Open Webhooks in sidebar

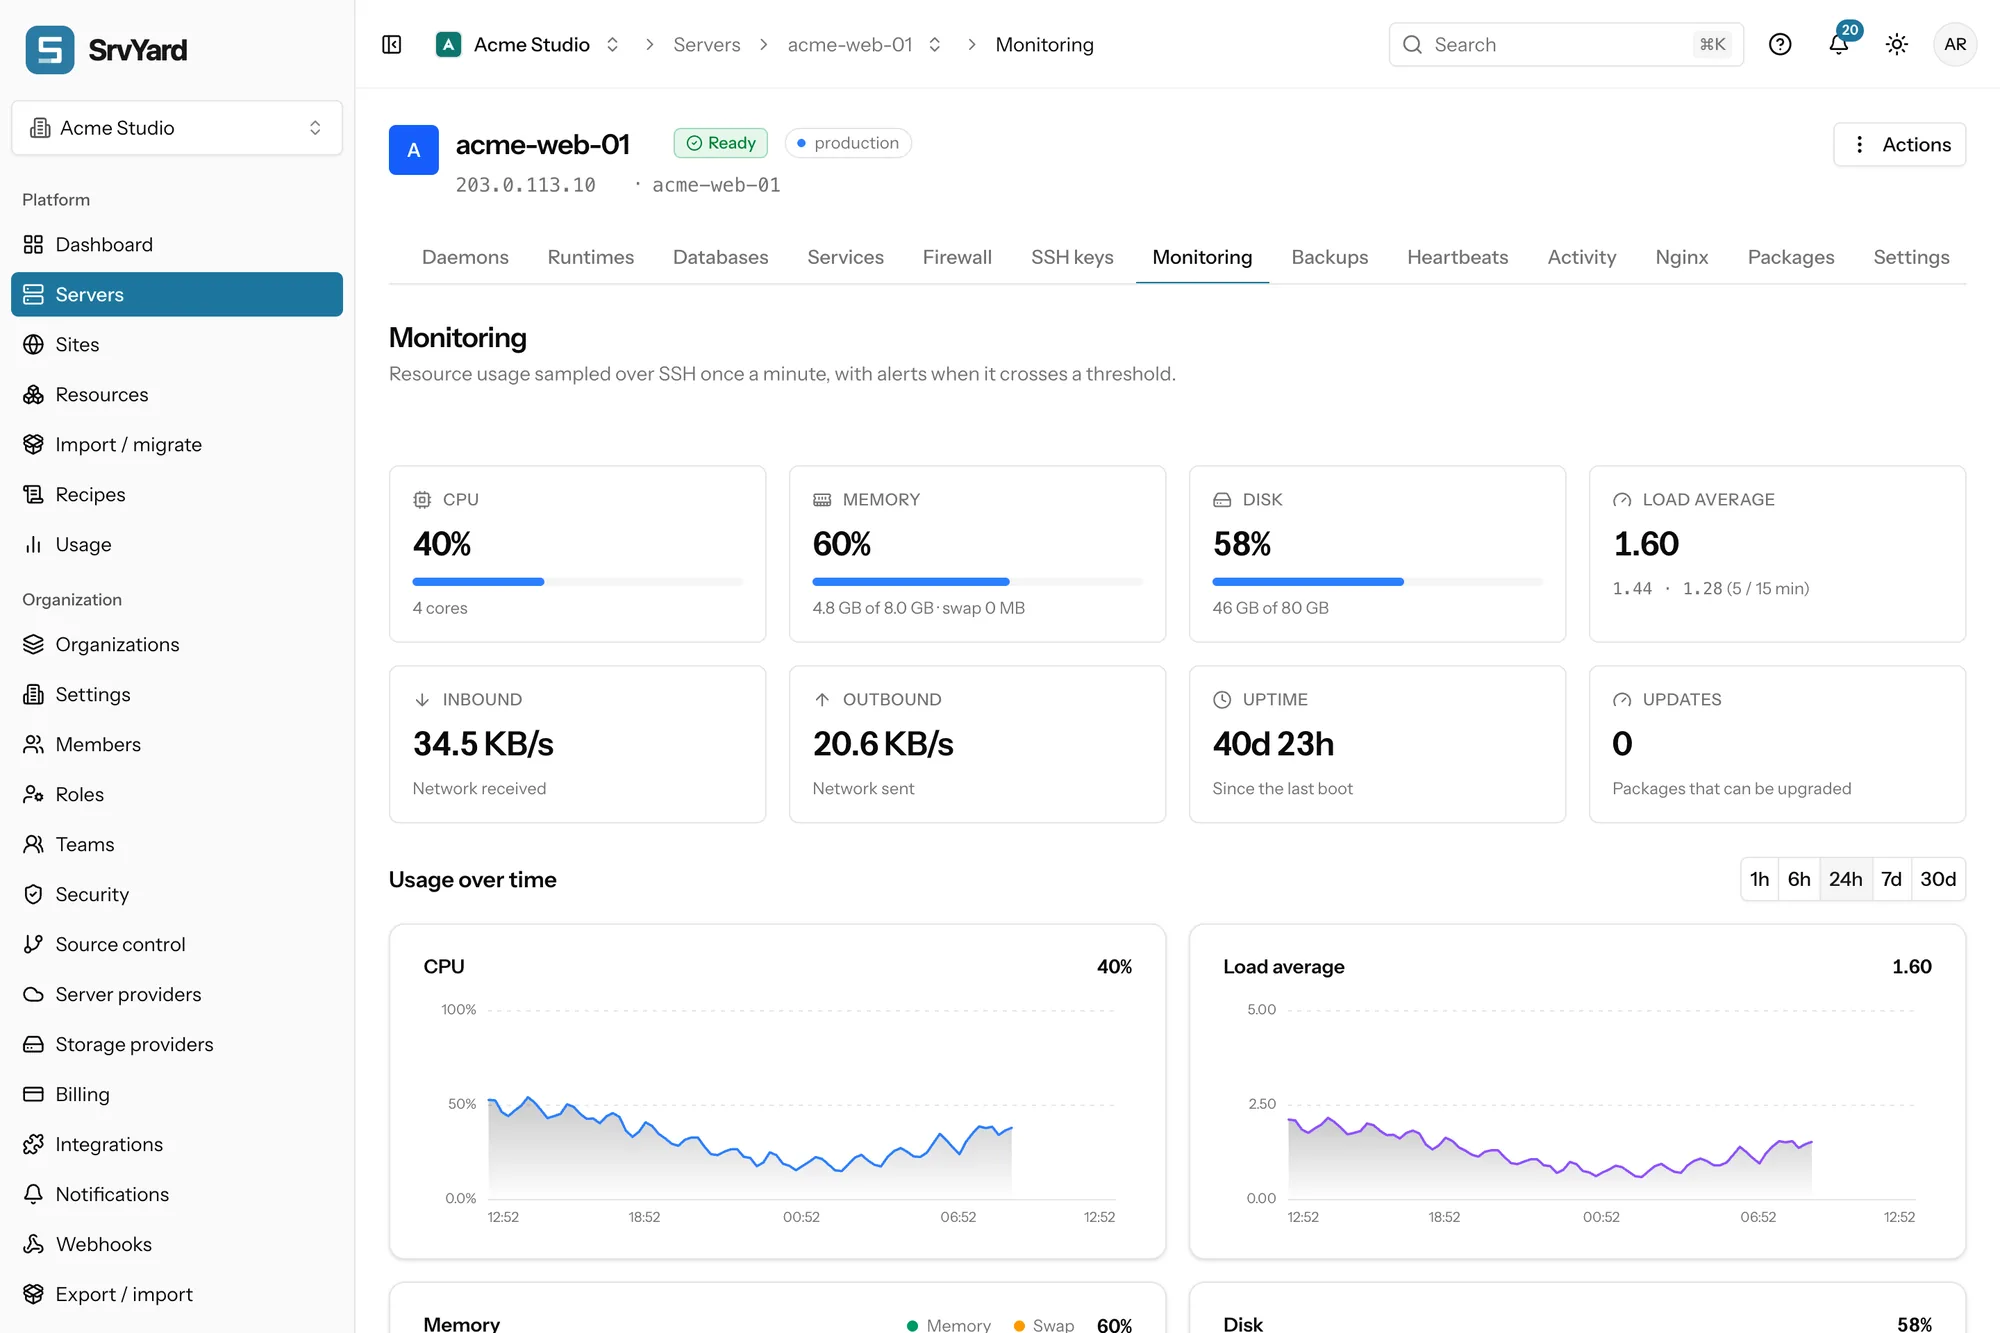click(x=177, y=1245)
